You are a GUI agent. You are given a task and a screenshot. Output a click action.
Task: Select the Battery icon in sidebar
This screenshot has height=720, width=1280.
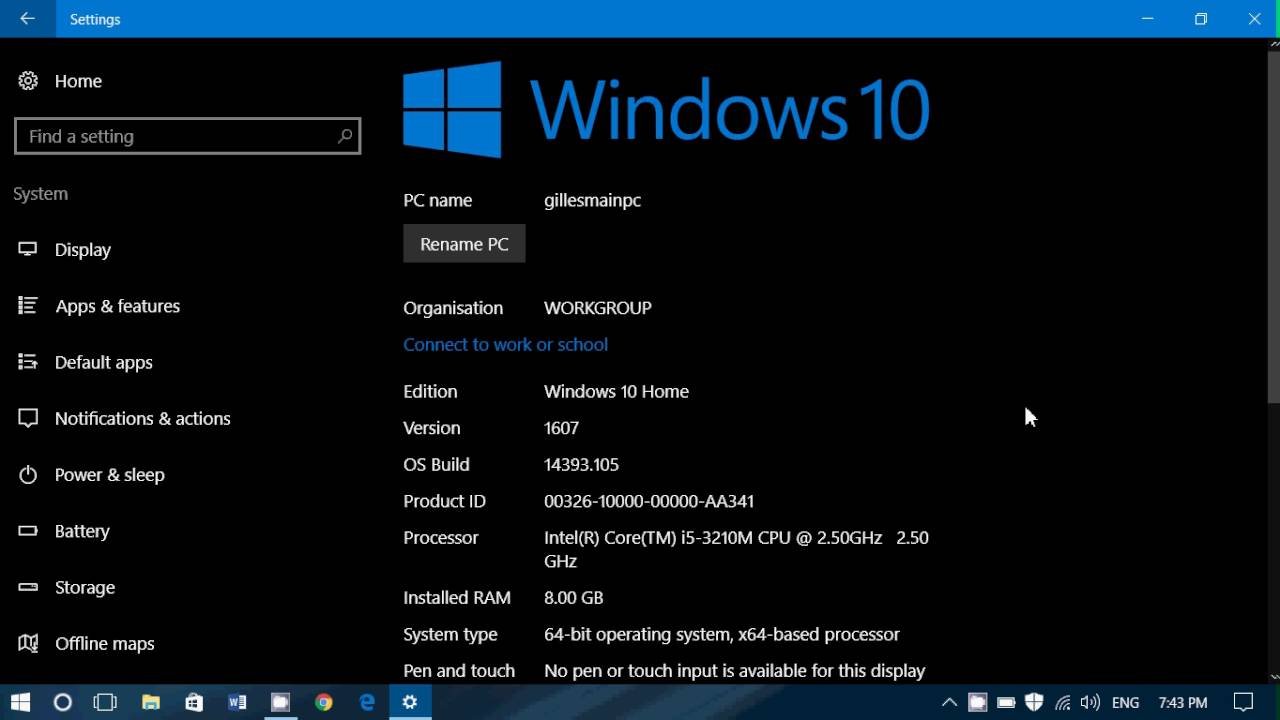[28, 531]
